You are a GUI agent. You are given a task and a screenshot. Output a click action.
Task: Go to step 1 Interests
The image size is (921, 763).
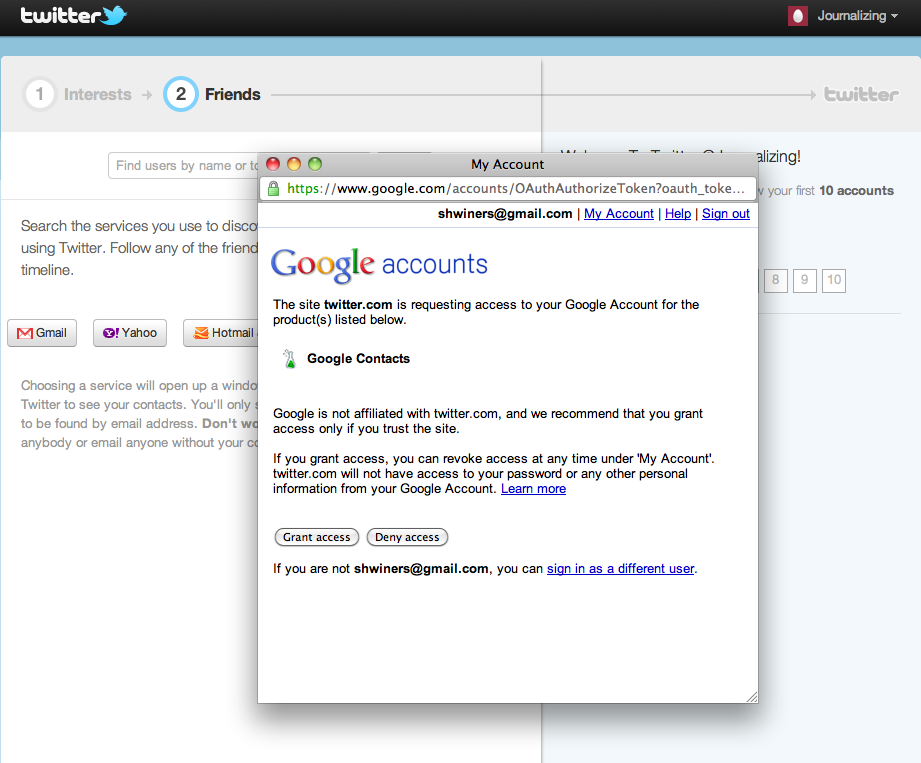78,94
